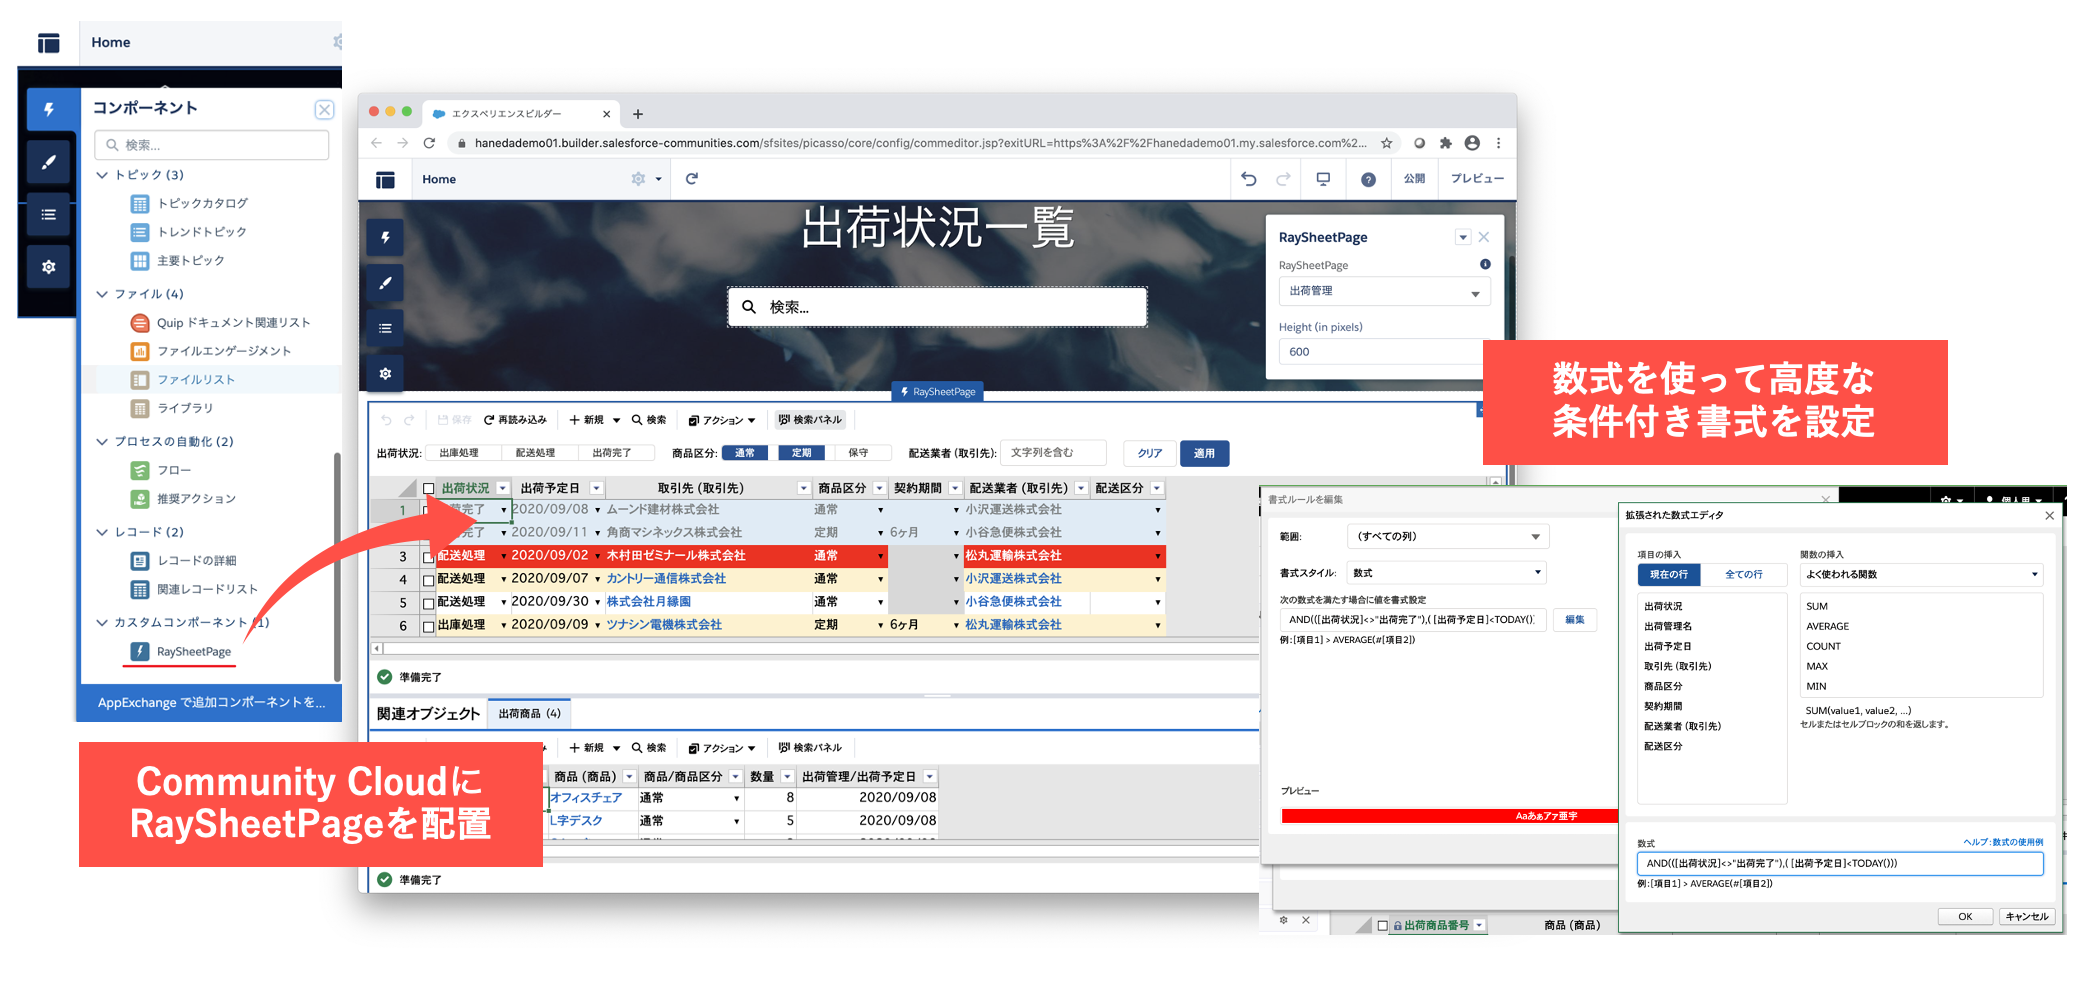The width and height of the screenshot is (2098, 1000).
Task: Select RaySheetPage custom component
Action: 193,652
